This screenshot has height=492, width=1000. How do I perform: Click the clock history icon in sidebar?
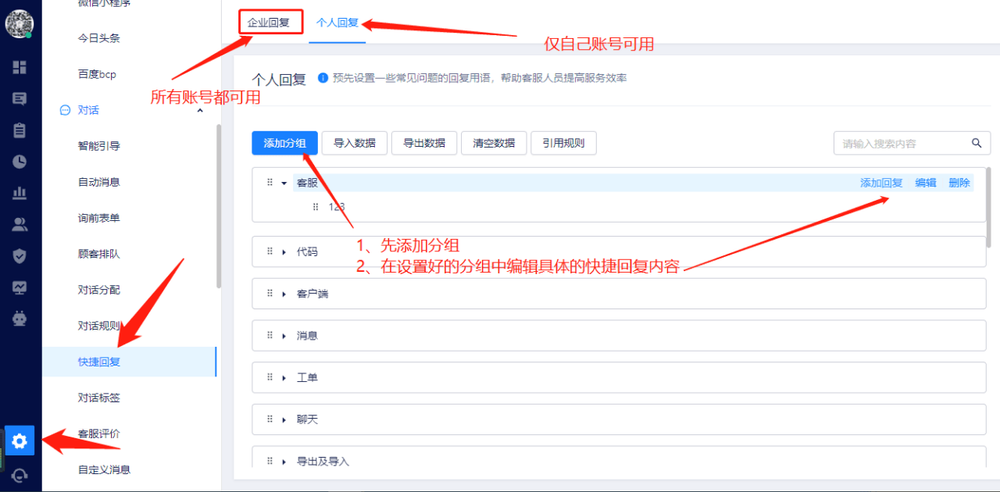click(19, 161)
